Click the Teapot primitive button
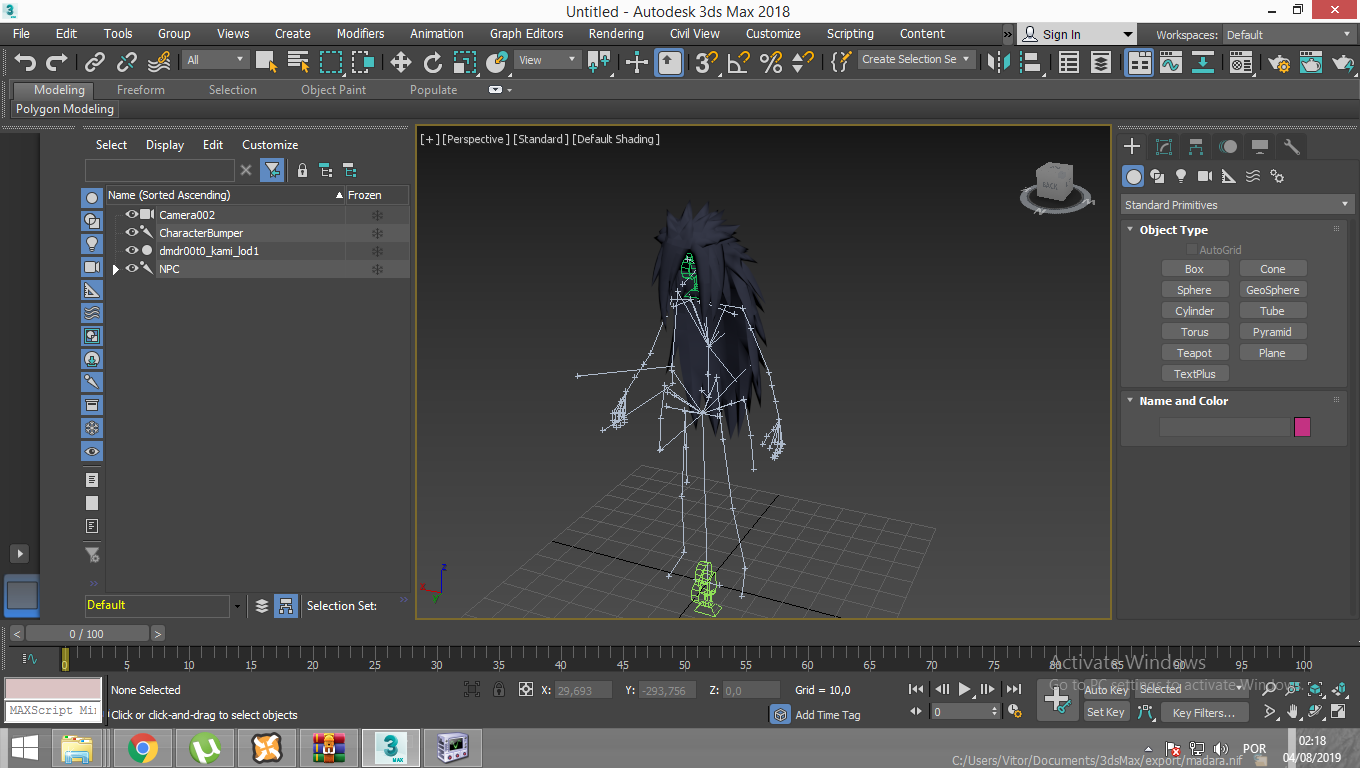This screenshot has height=768, width=1360. coord(1194,353)
